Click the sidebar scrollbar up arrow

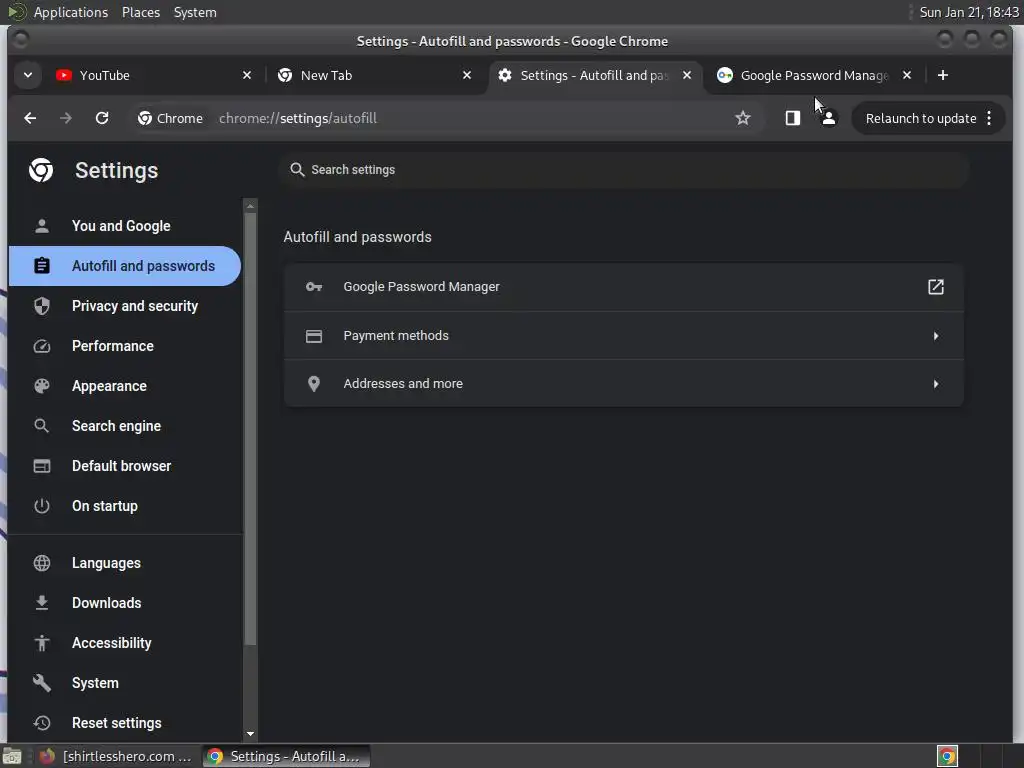250,206
